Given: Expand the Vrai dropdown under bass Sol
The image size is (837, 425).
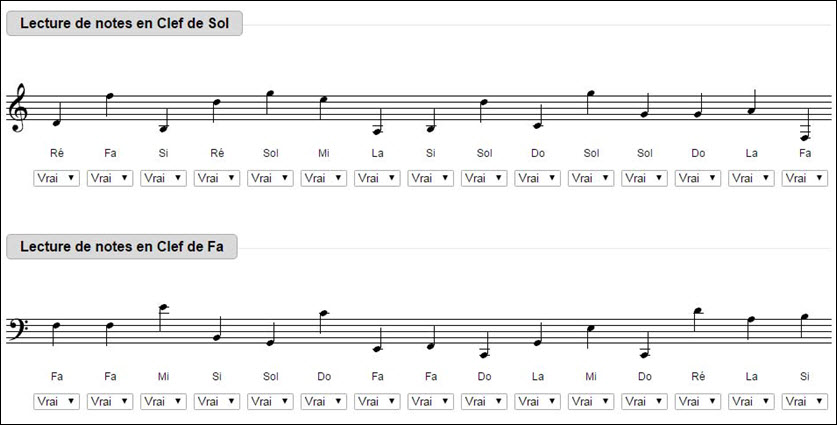Looking at the screenshot, I should pyautogui.click(x=270, y=402).
